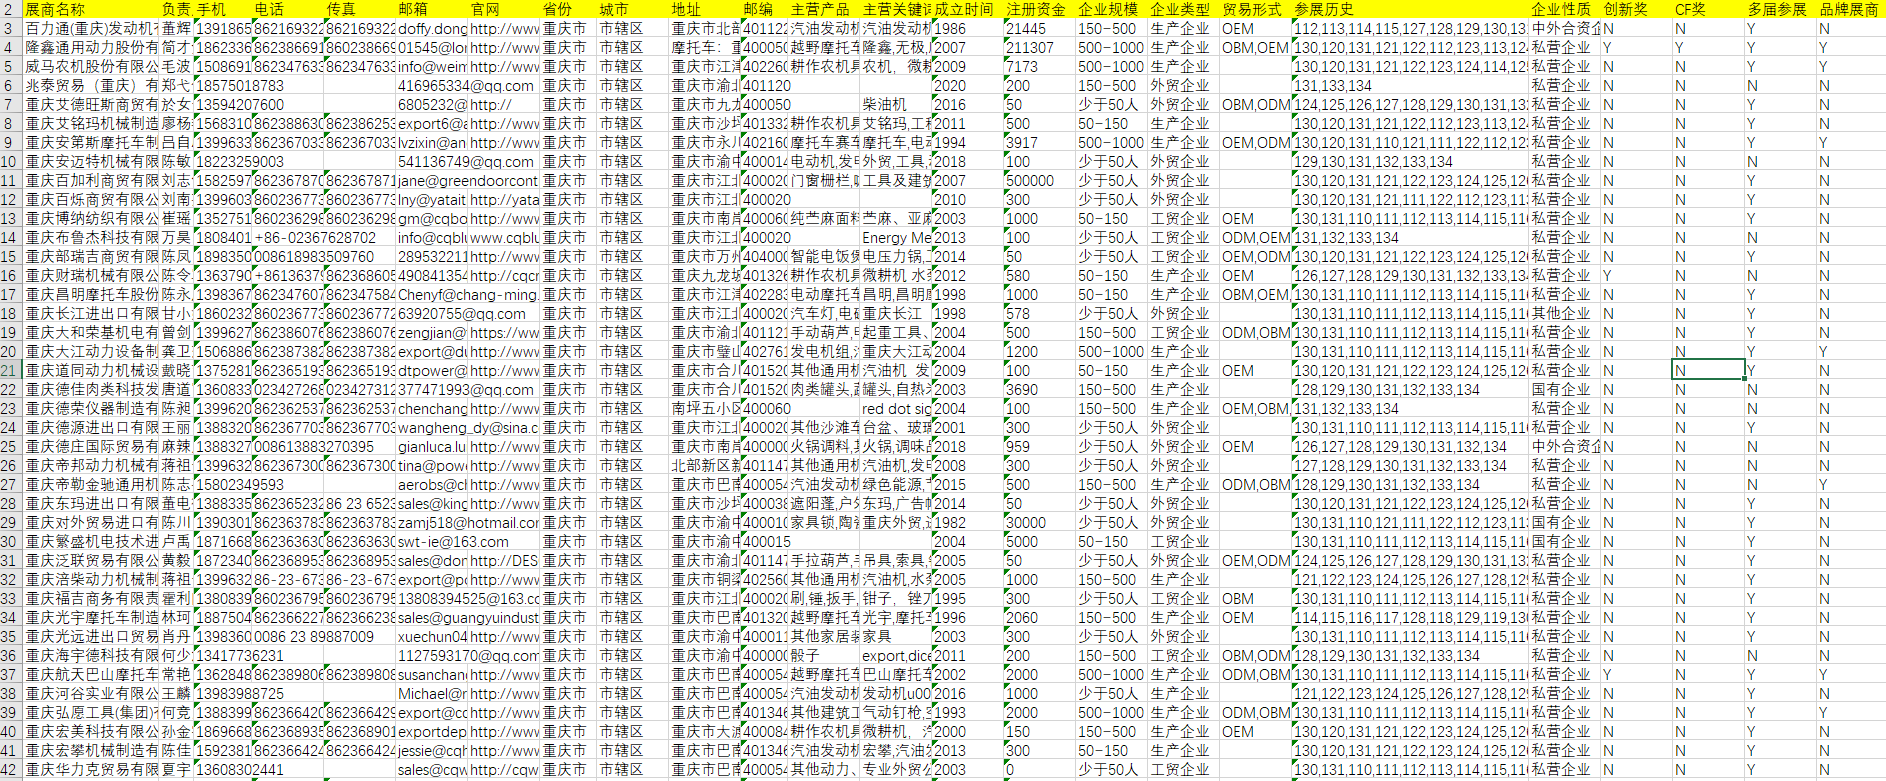1886x781 pixels.
Task: Select the 百力通(重庆)发动机 company name cell
Action: [x=91, y=29]
